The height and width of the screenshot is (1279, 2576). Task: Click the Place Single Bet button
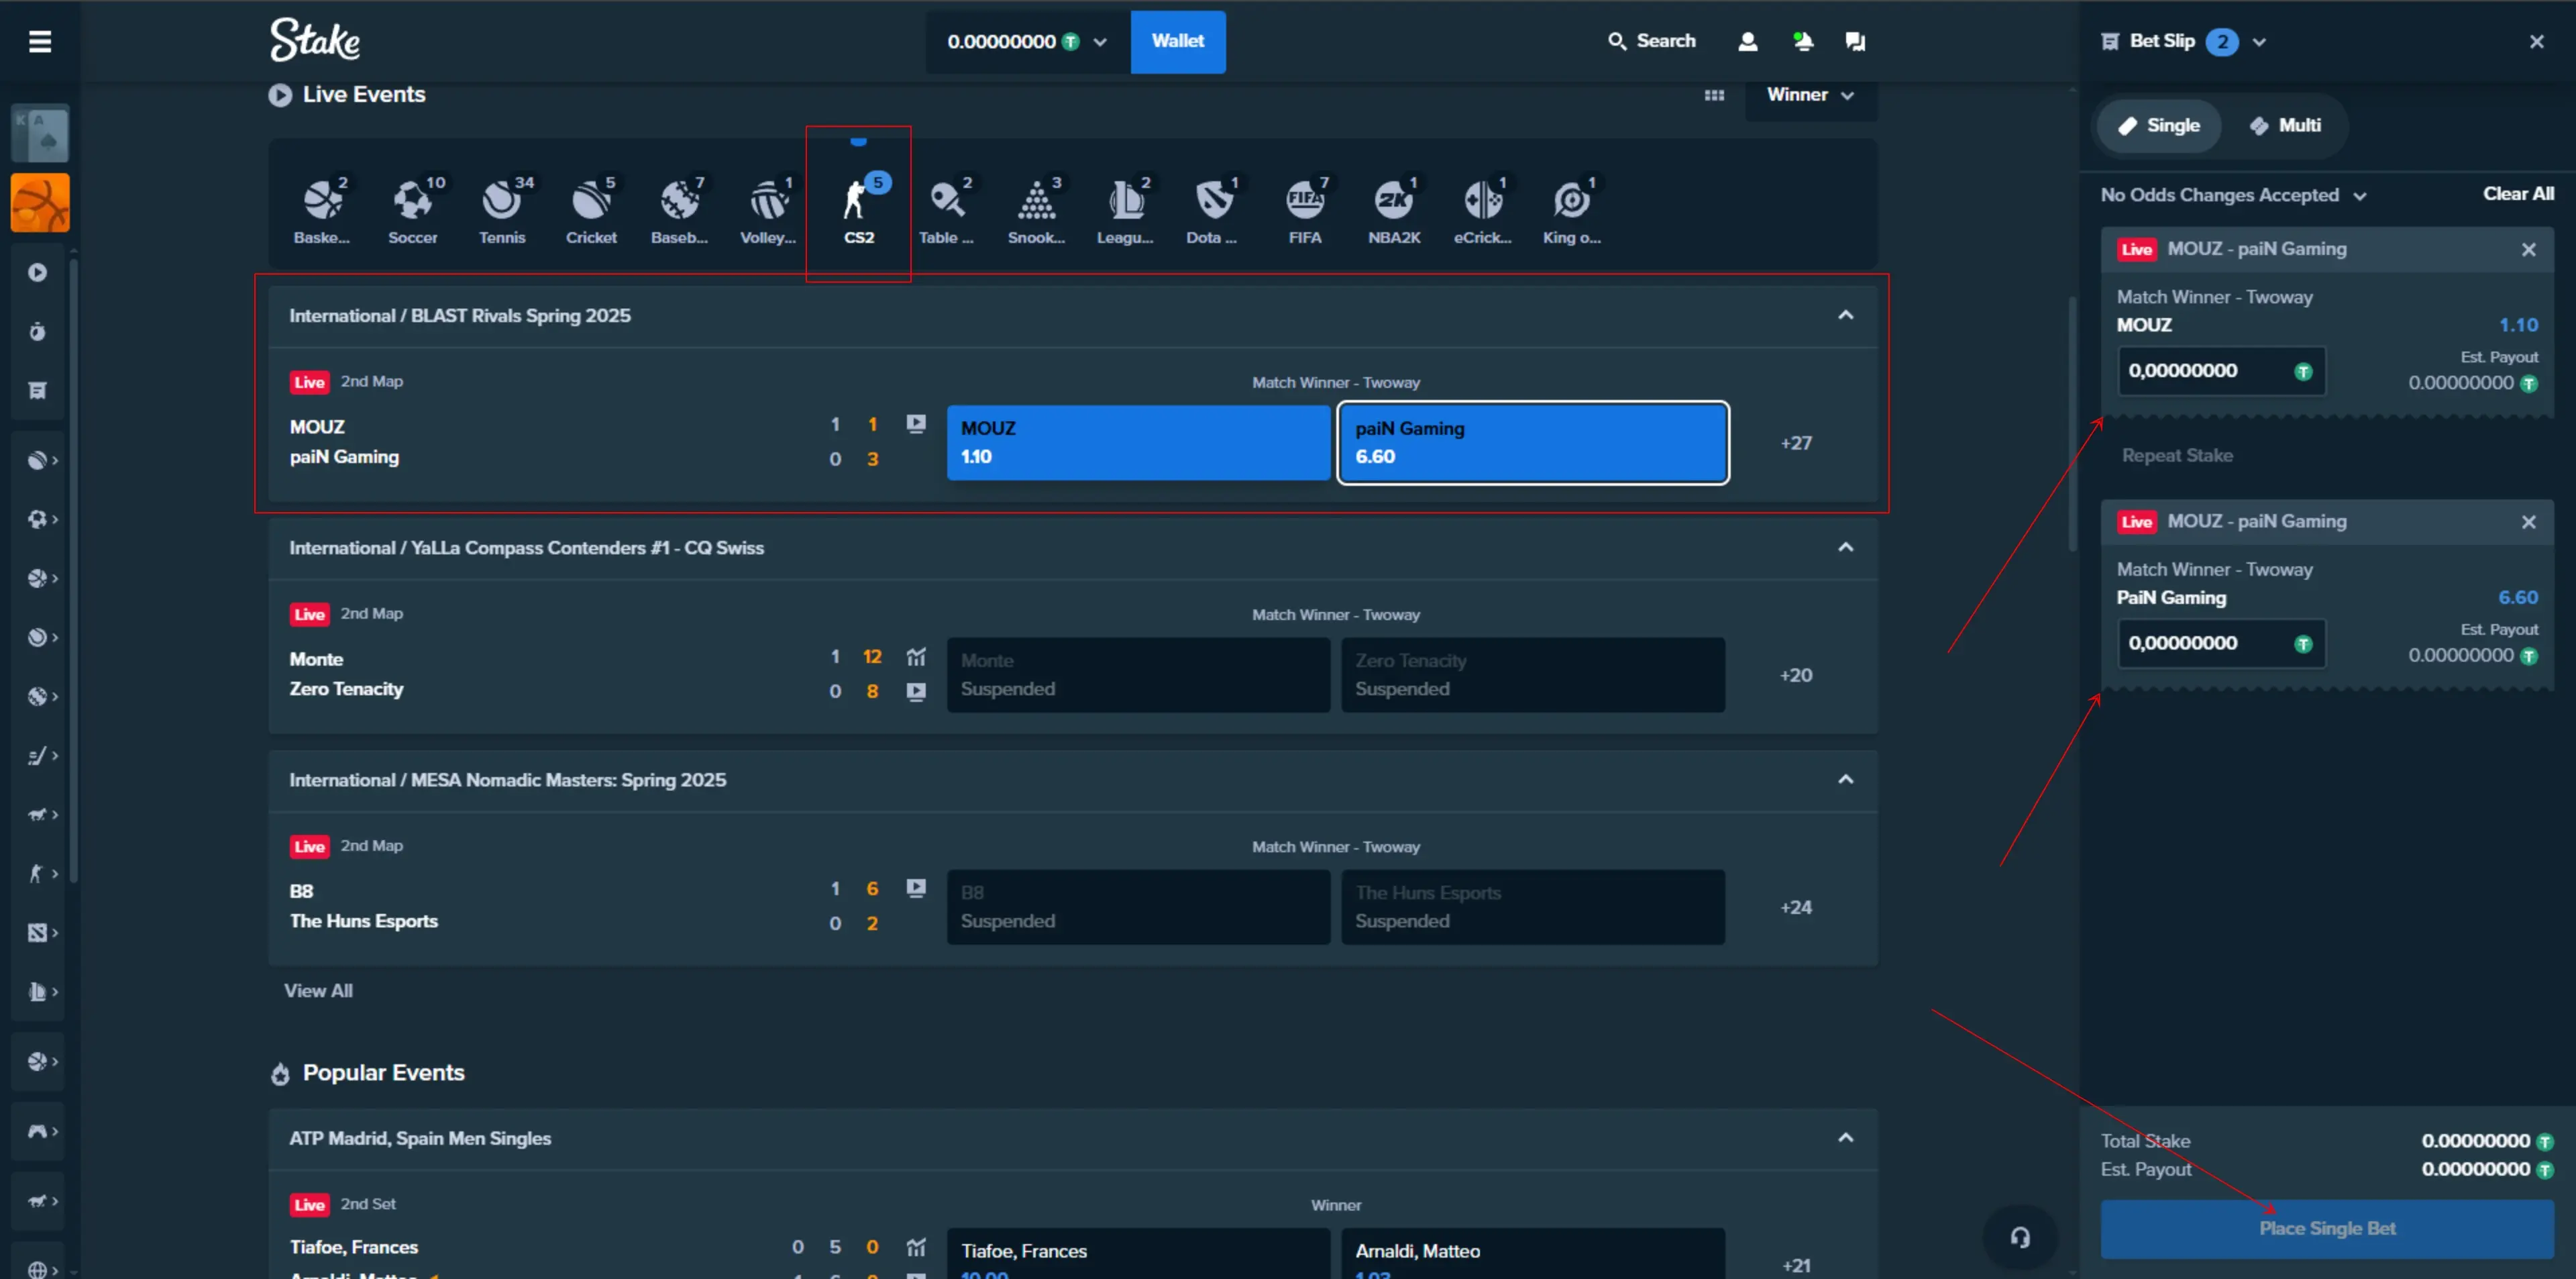click(x=2327, y=1228)
